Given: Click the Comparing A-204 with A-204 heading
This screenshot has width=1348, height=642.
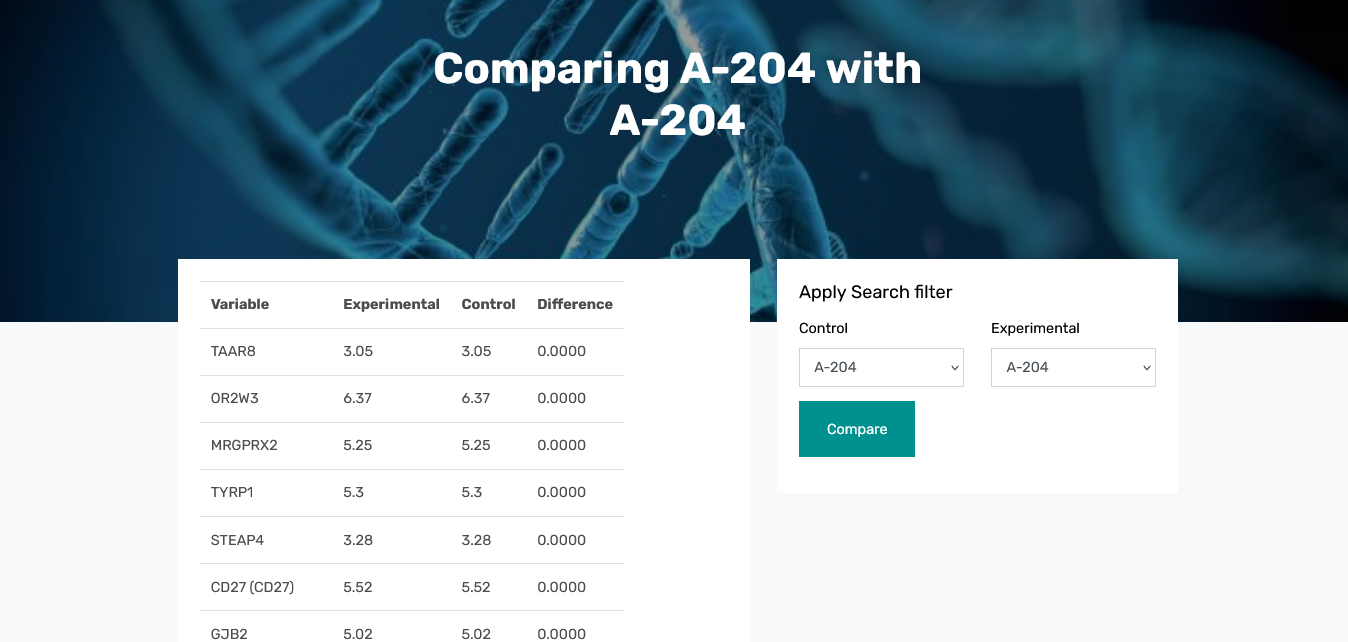Looking at the screenshot, I should pos(677,94).
